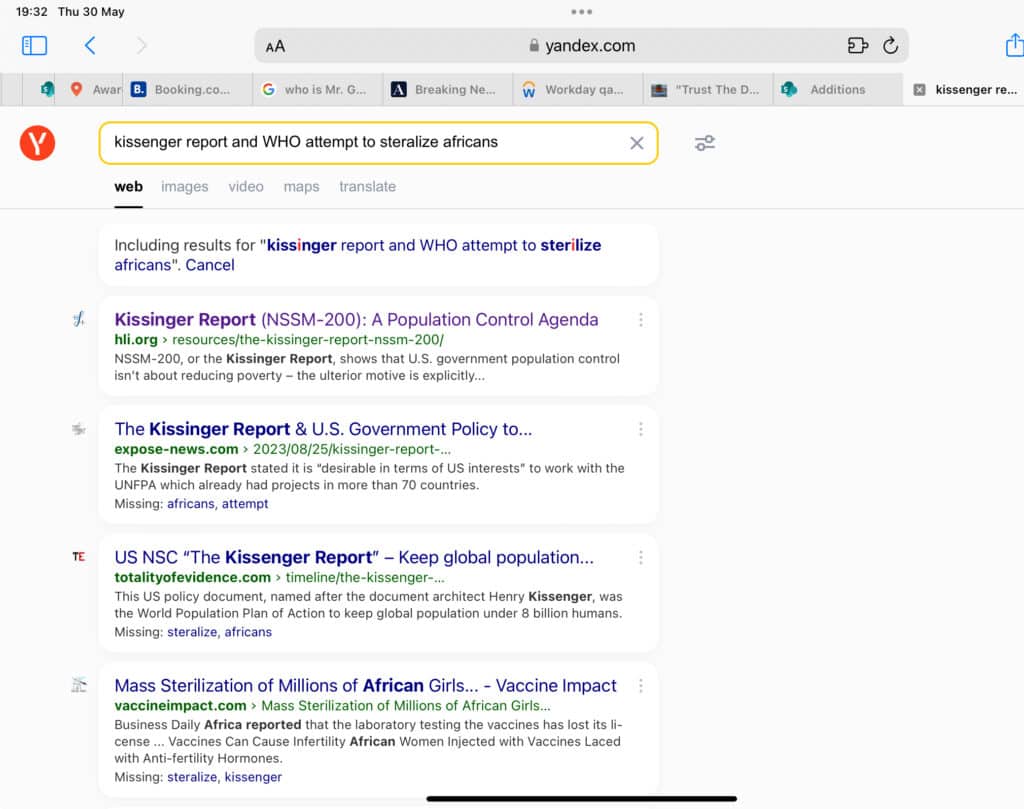Switch to the Booking.com tab
The image size is (1024, 809).
click(x=187, y=89)
